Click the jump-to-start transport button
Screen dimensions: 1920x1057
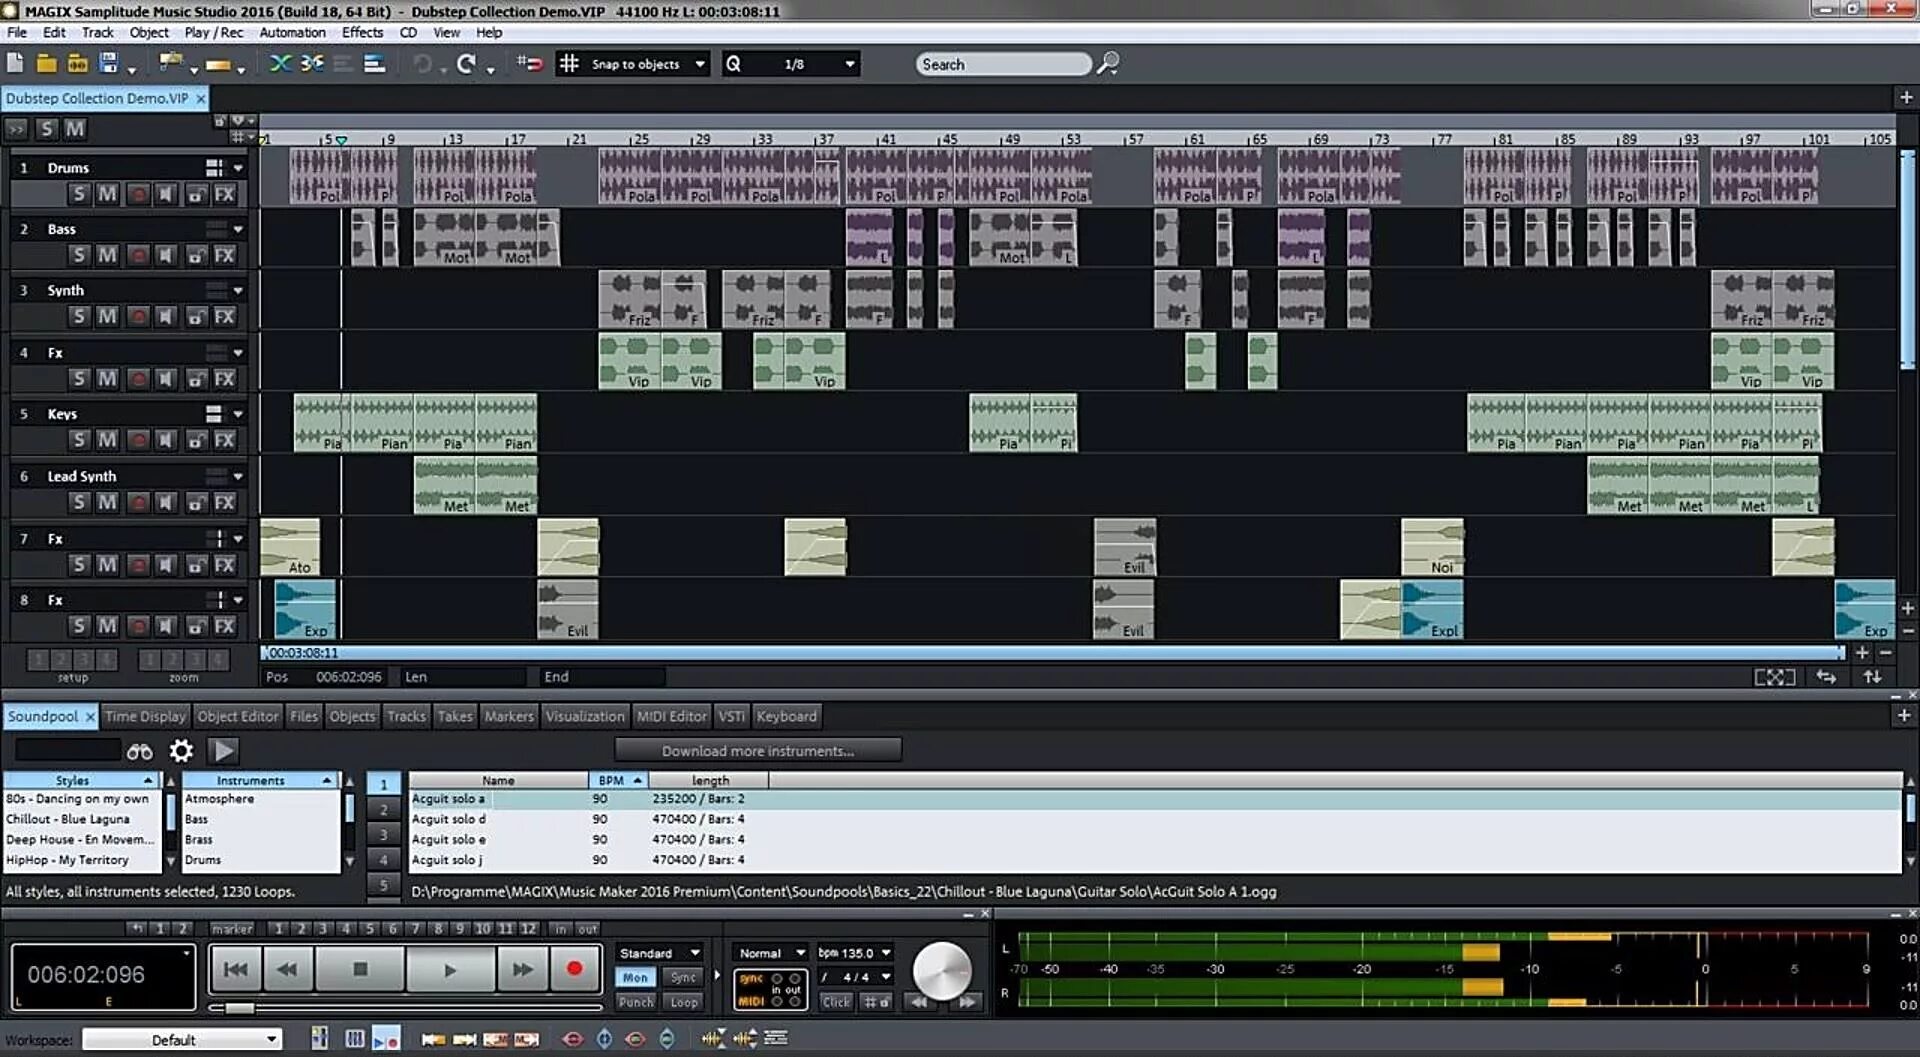pos(236,969)
